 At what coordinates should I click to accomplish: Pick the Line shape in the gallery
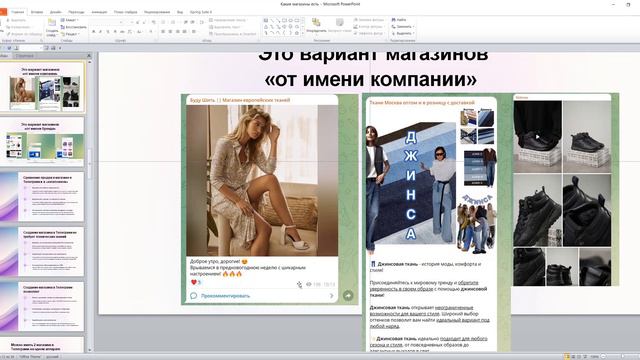pos(272,20)
